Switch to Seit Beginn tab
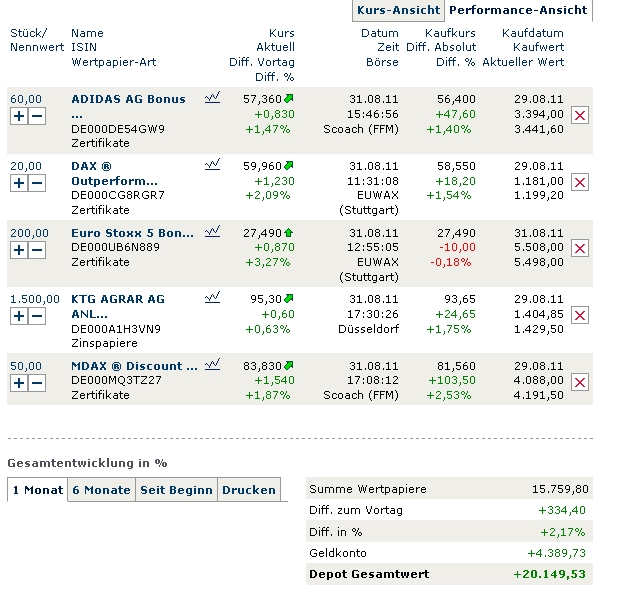The width and height of the screenshot is (621, 592). coord(176,490)
